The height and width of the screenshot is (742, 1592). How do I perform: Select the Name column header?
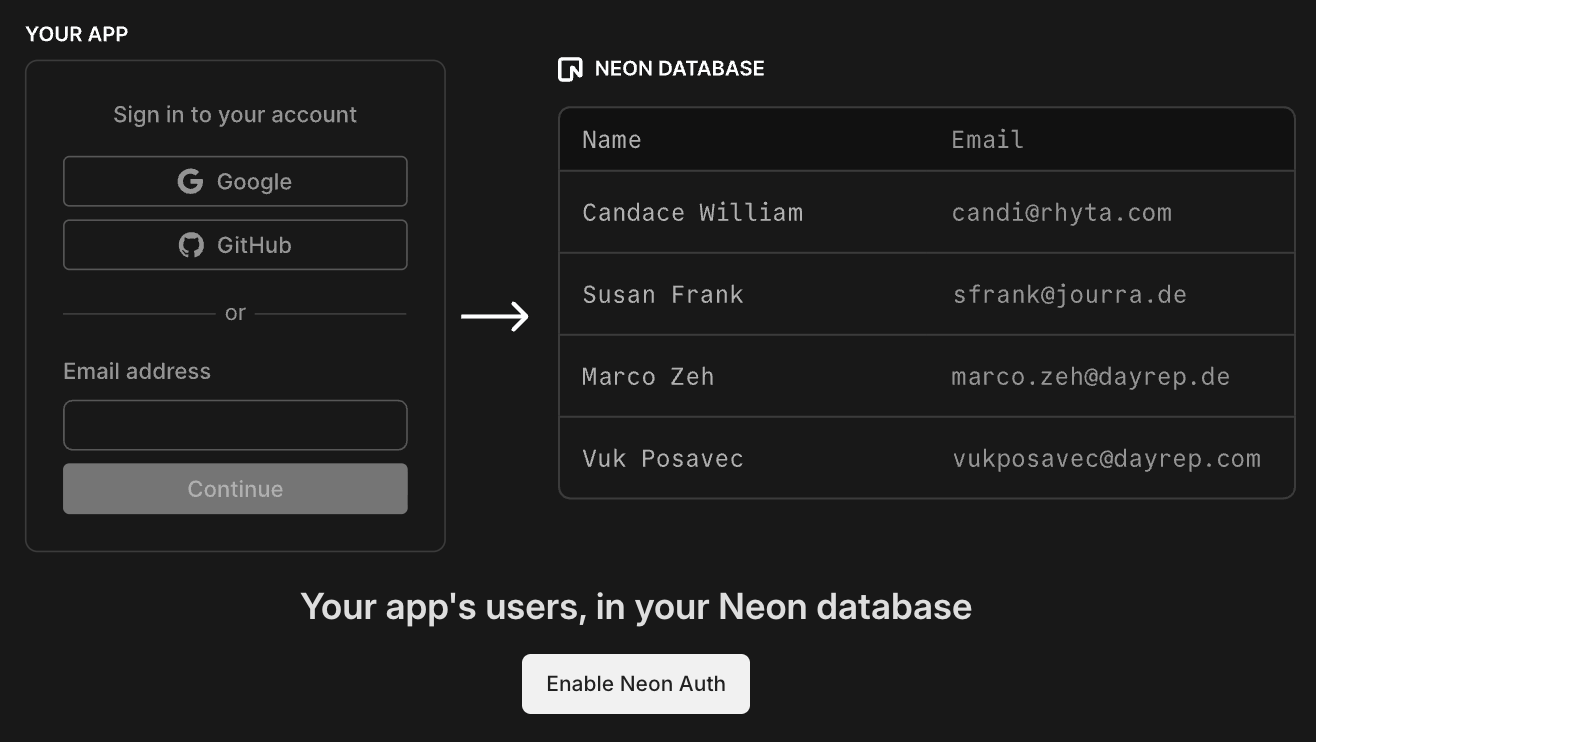(611, 139)
